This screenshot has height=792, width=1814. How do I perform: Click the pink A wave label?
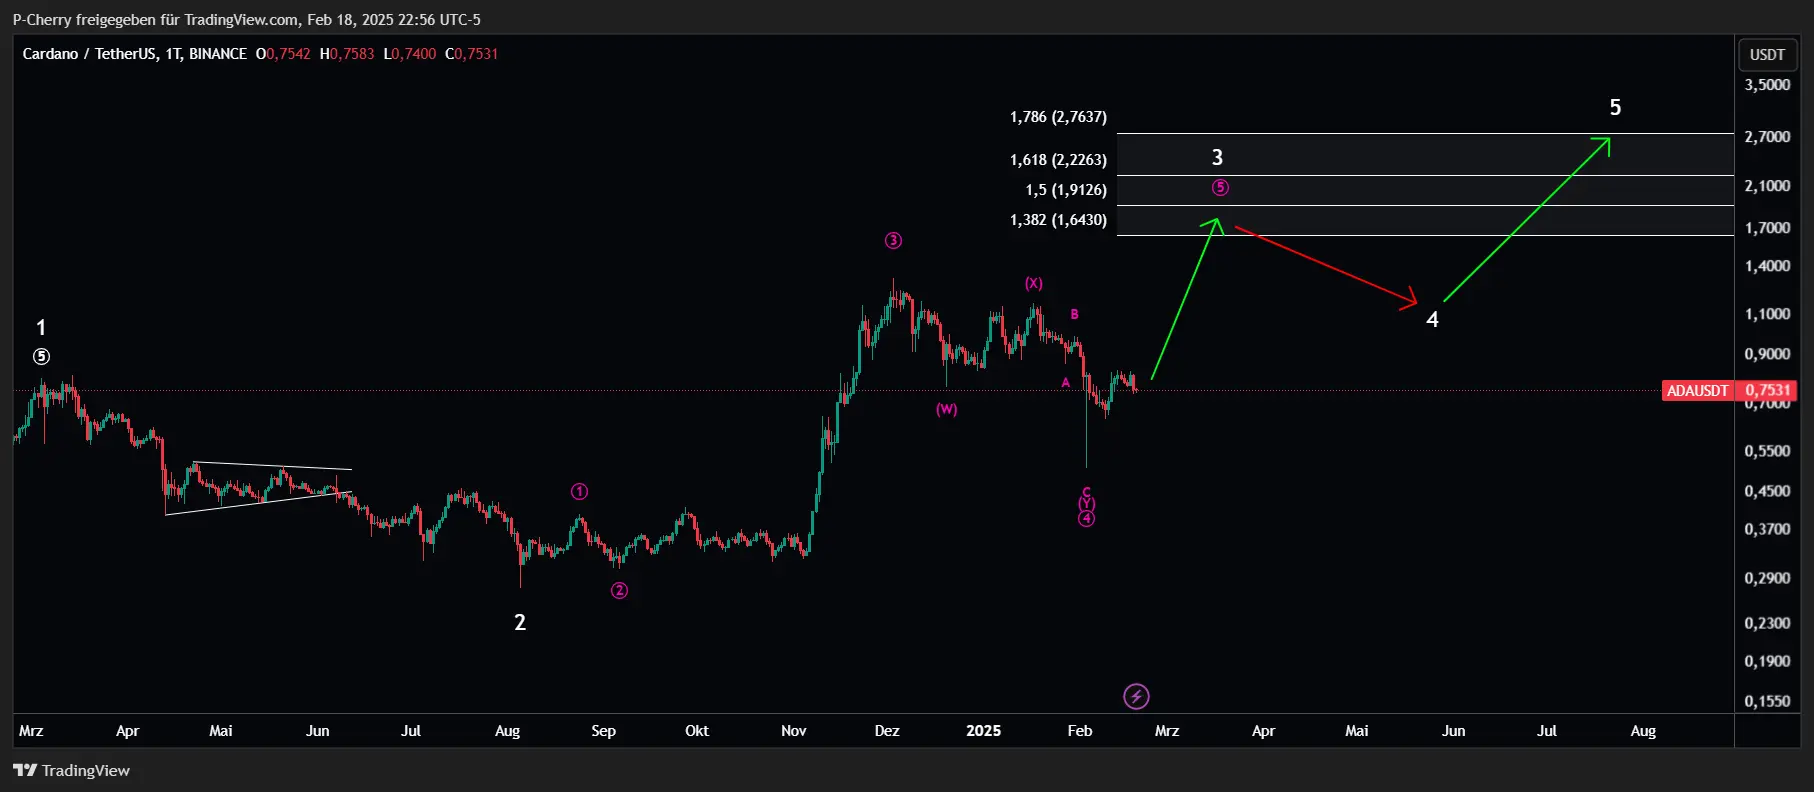(1066, 382)
